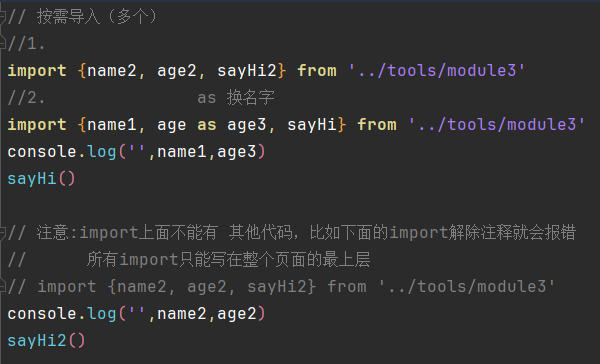Screen dimensions: 600x364
Task: Place cursor on 'age3' in the second import statement
Action: click(x=247, y=125)
